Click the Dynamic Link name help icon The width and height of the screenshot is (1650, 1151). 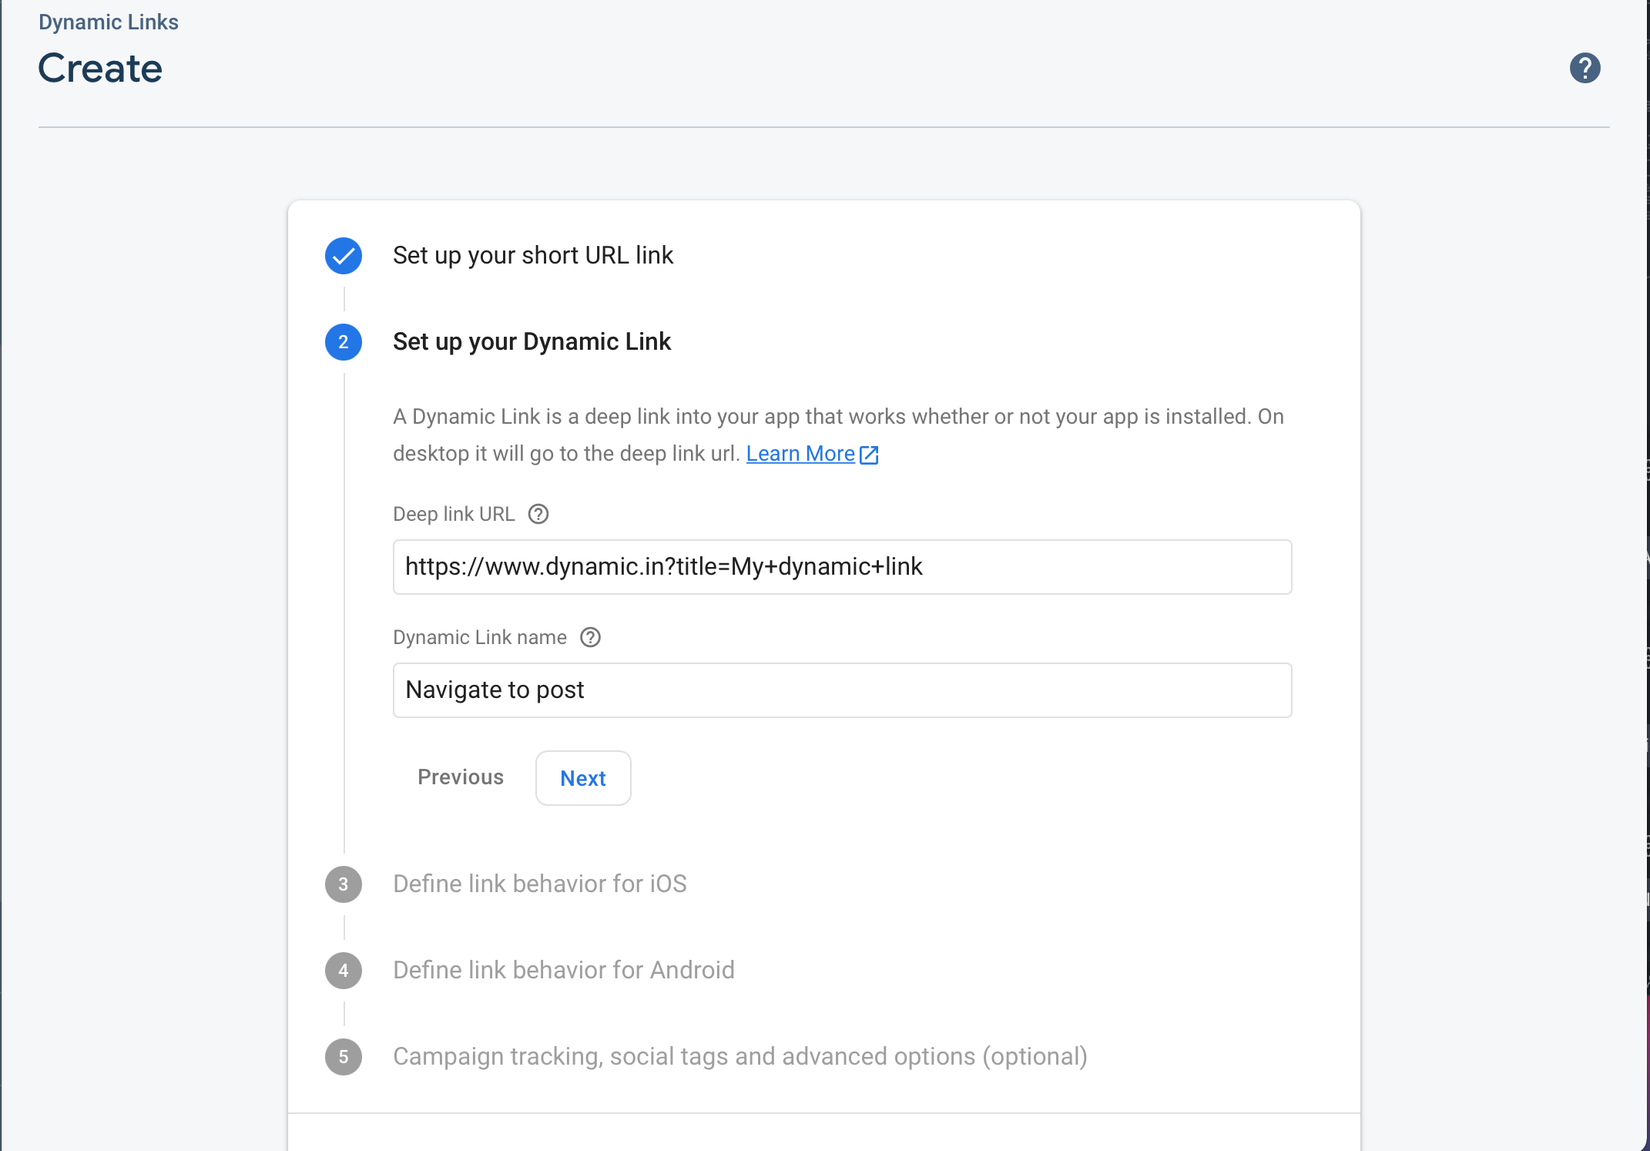[x=590, y=638]
